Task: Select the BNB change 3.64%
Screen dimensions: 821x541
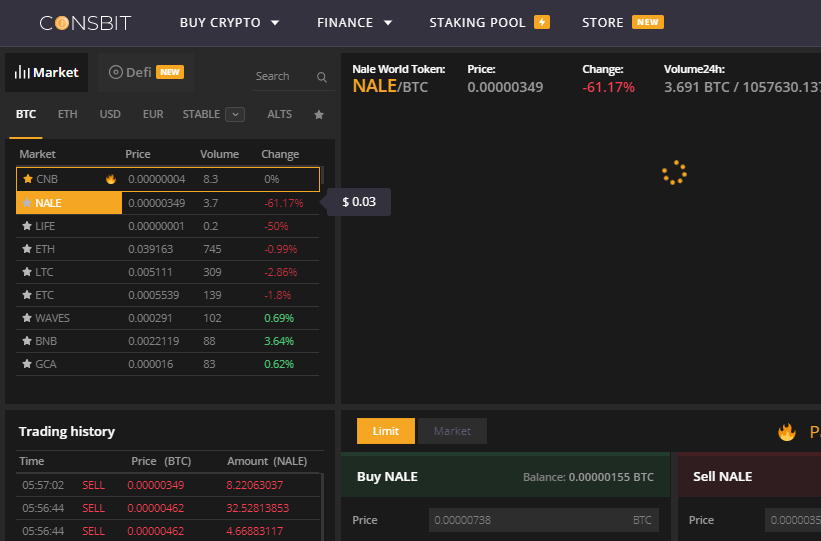Action: [279, 341]
